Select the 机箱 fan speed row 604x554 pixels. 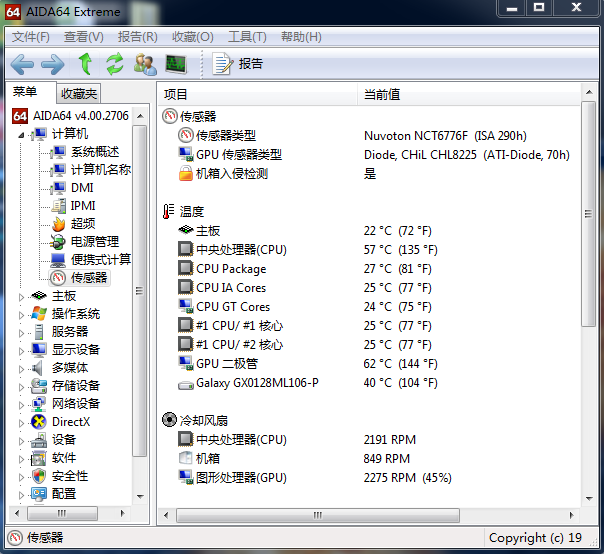(x=369, y=458)
